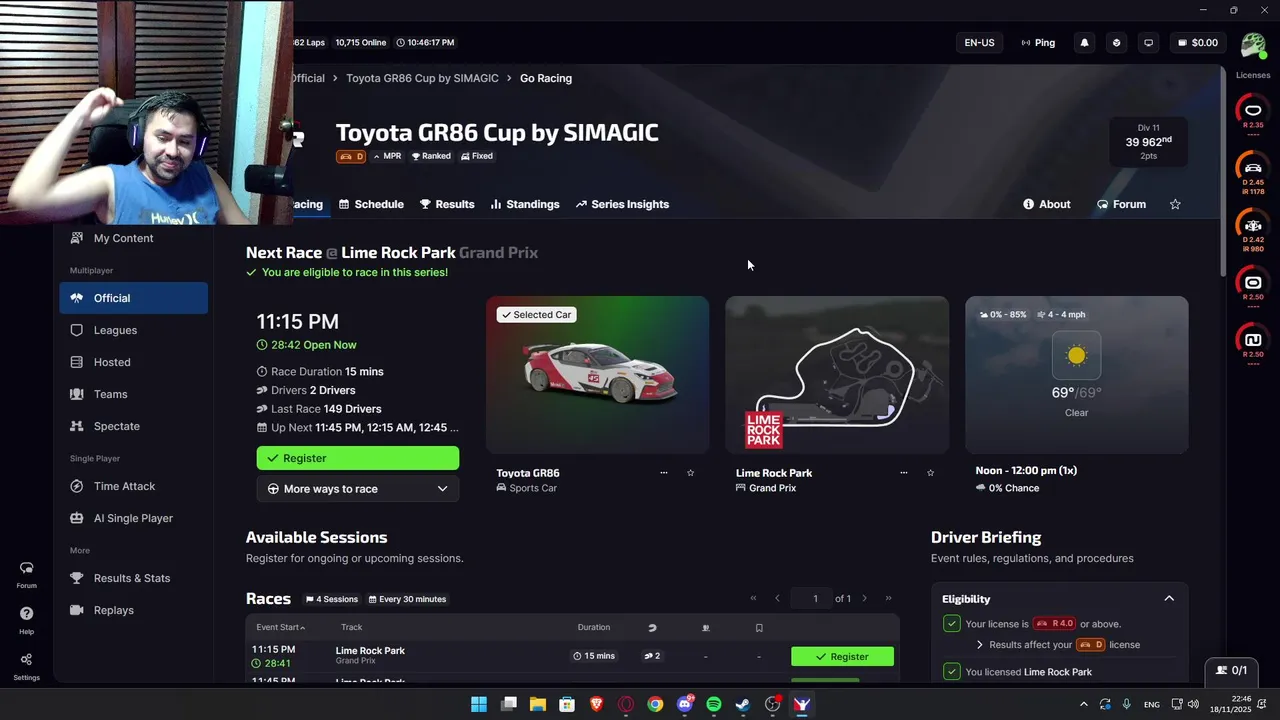
Task: Expand More ways to race dropdown
Action: (x=358, y=489)
